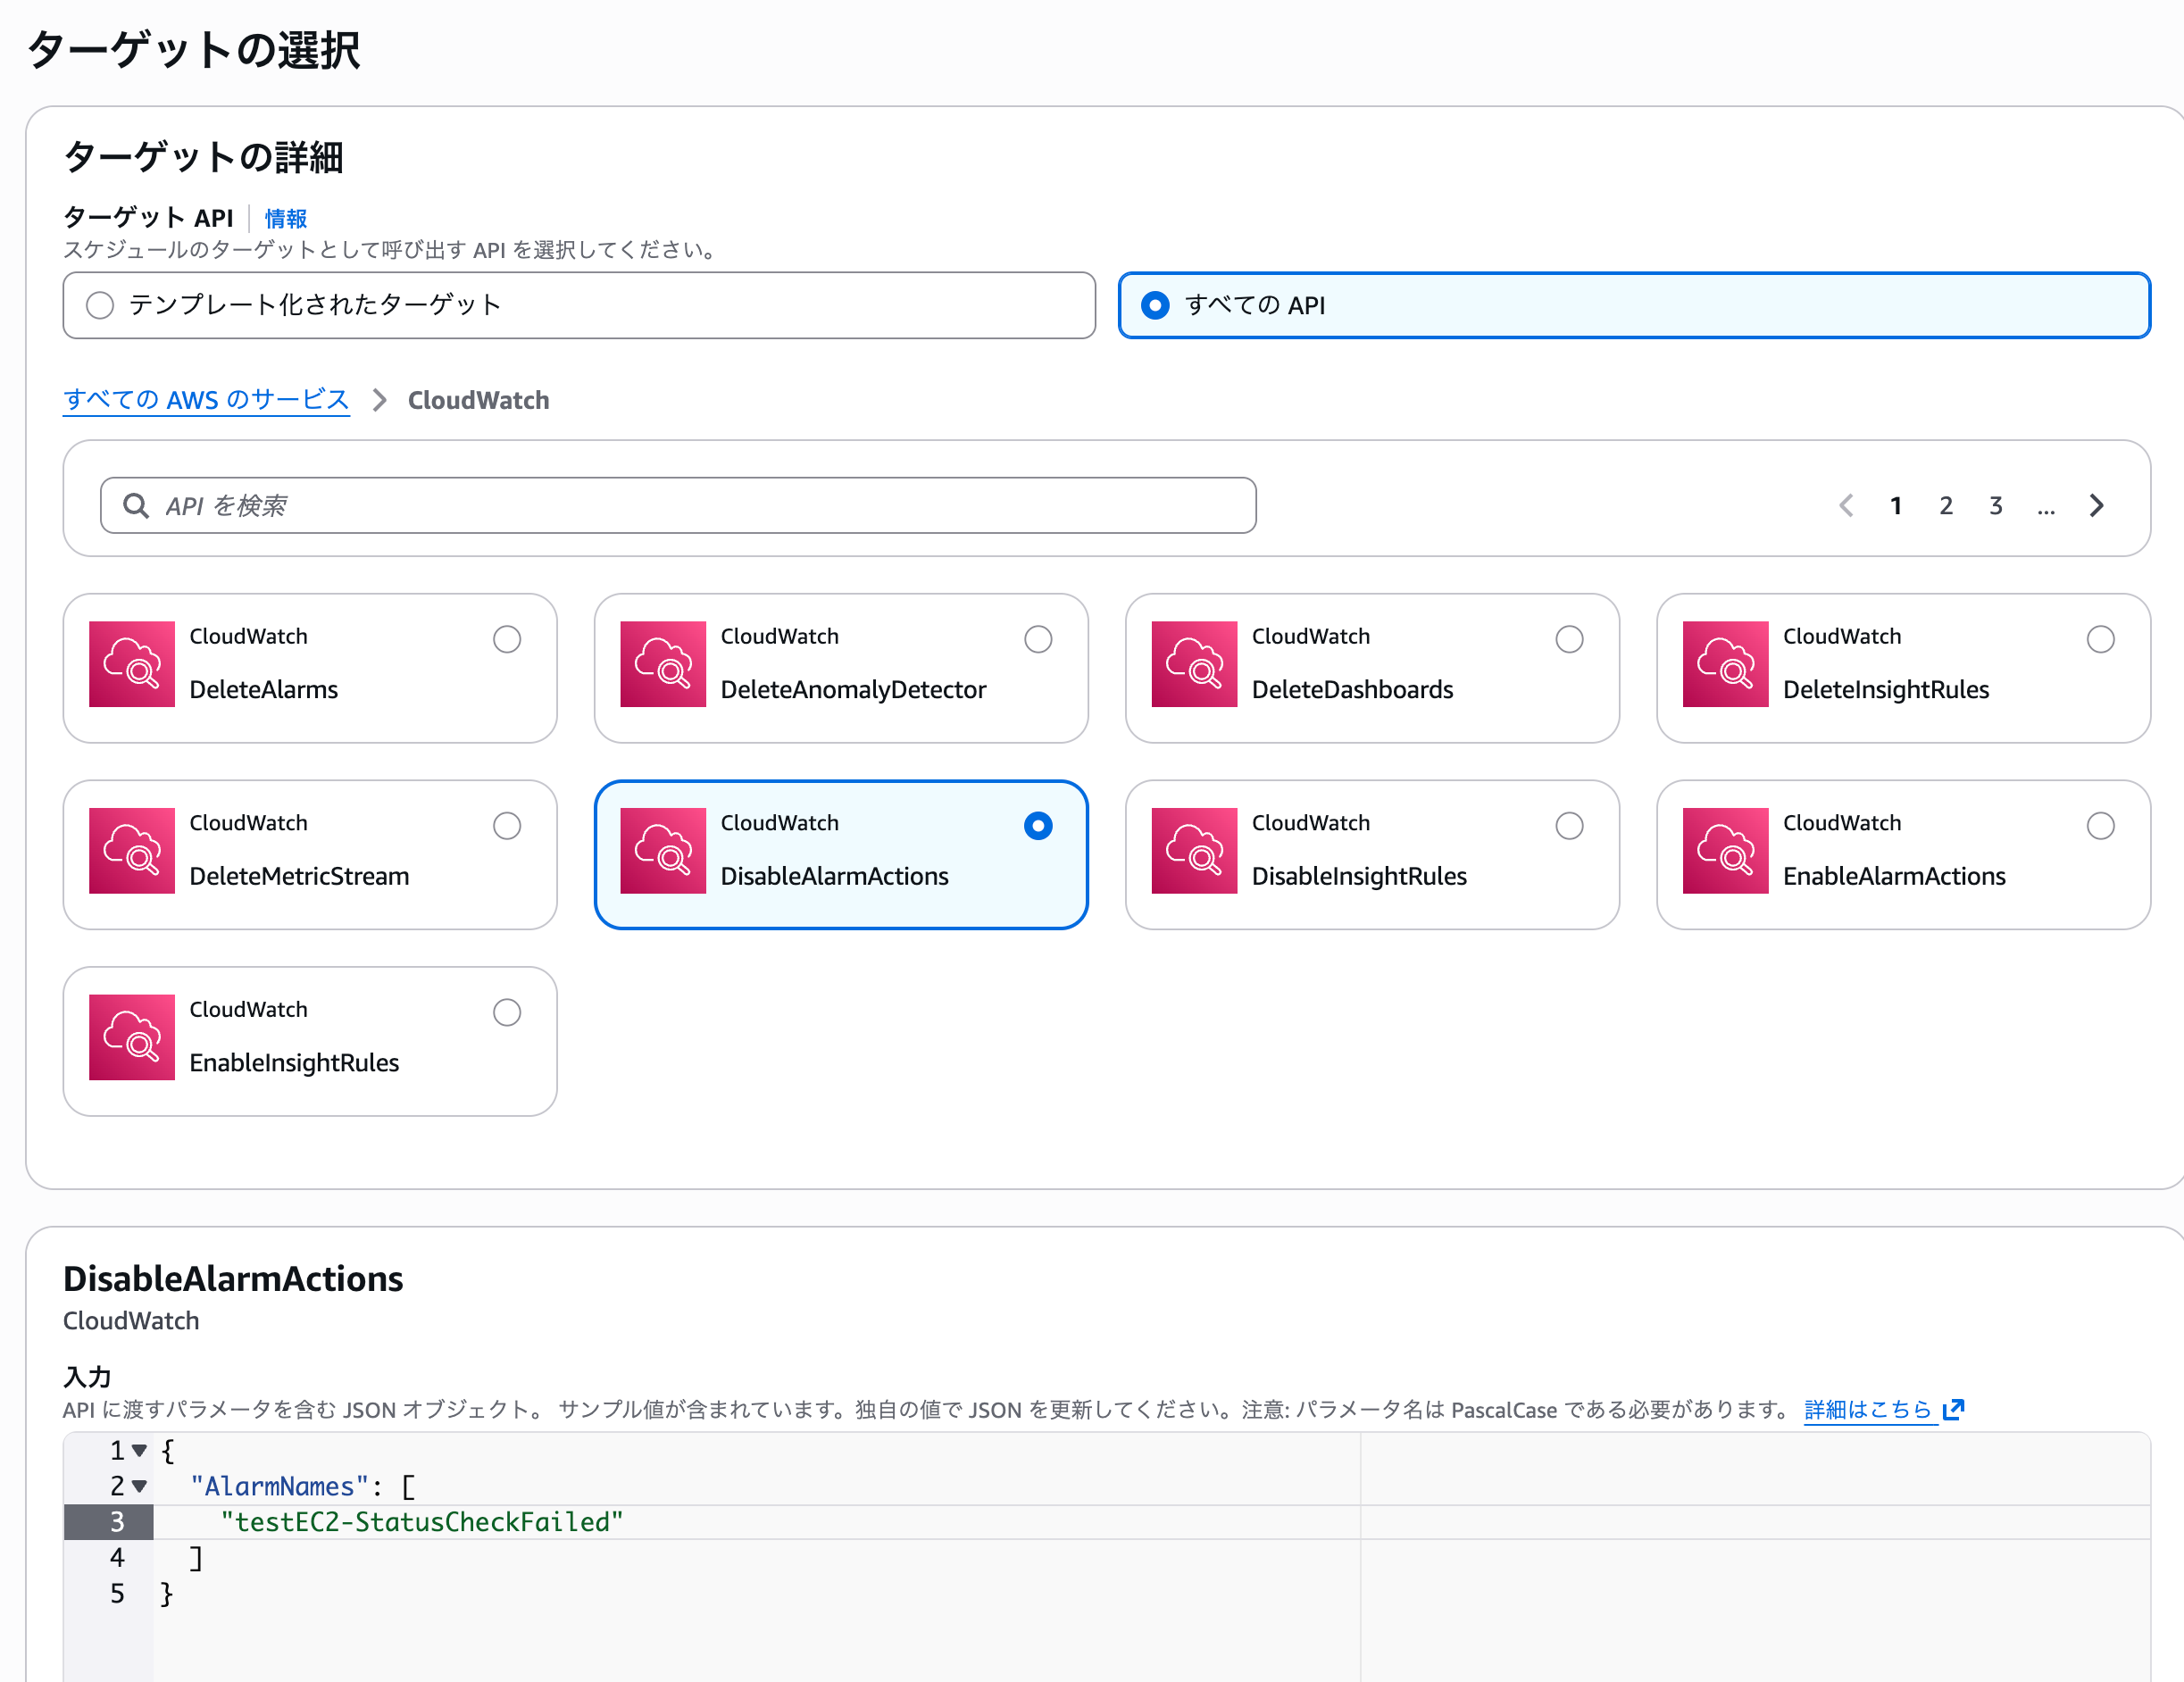Click the 情報 info link

(x=285, y=218)
